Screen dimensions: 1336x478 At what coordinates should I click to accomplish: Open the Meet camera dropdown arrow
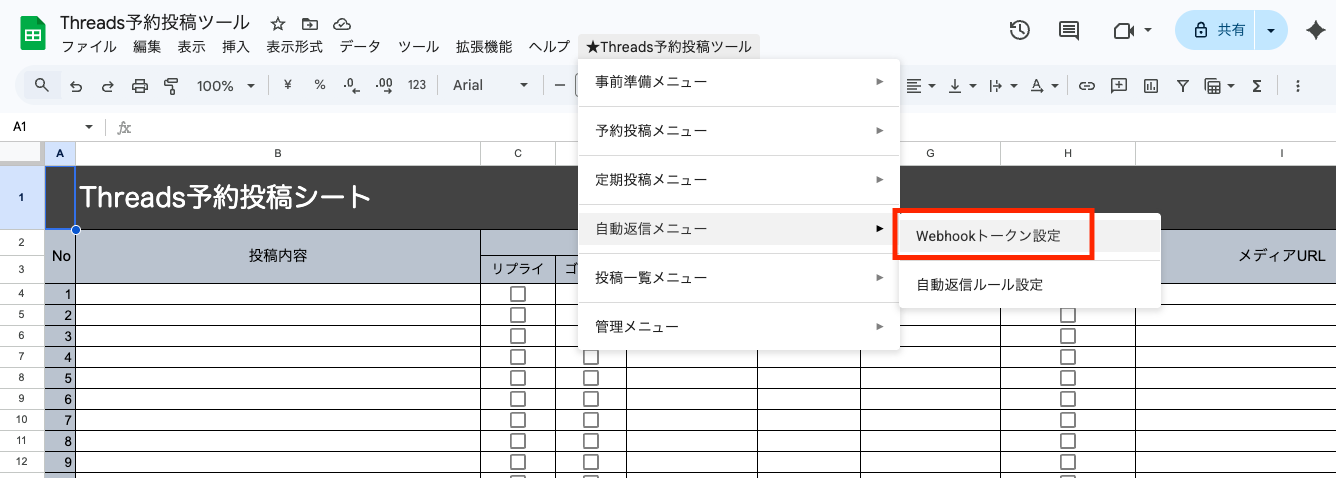1148,31
